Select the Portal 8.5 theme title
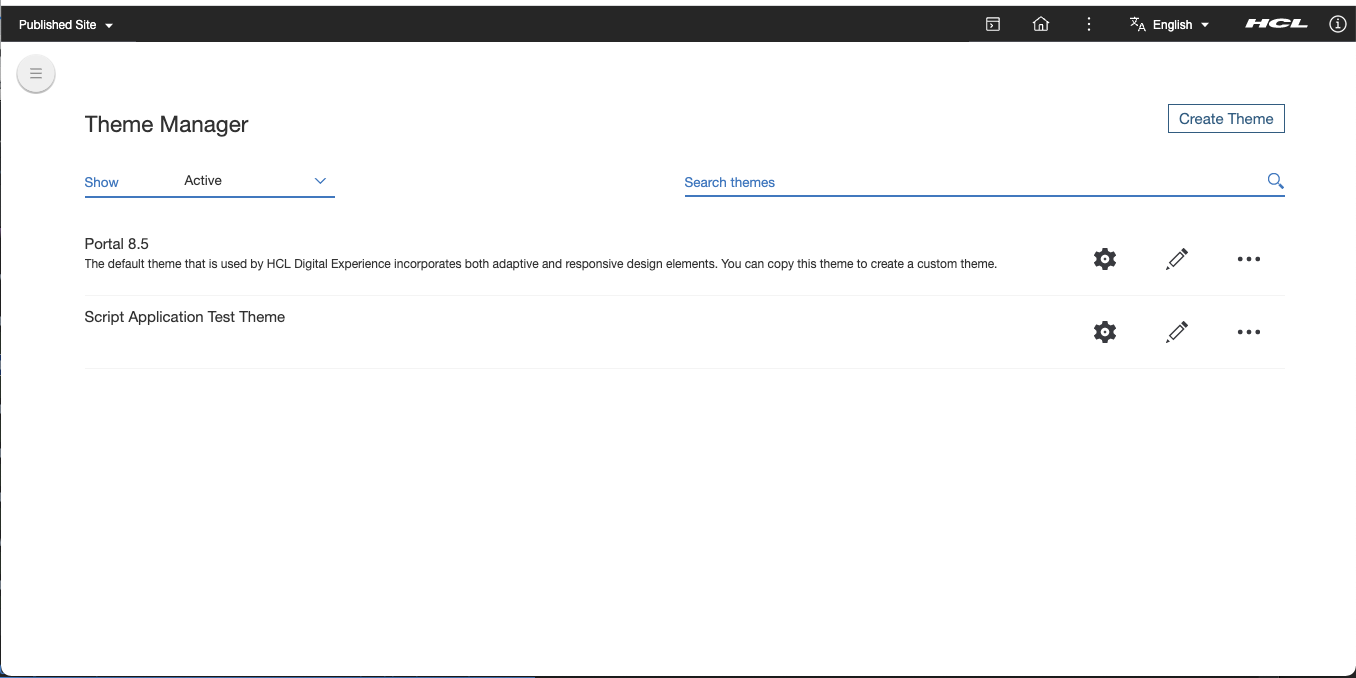This screenshot has width=1356, height=678. (x=116, y=243)
